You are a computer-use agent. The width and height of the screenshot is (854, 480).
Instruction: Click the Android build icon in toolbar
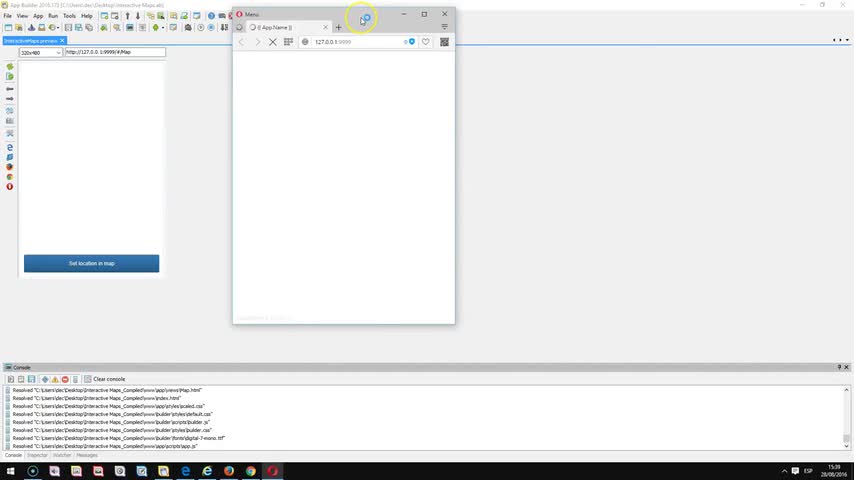coord(156,27)
